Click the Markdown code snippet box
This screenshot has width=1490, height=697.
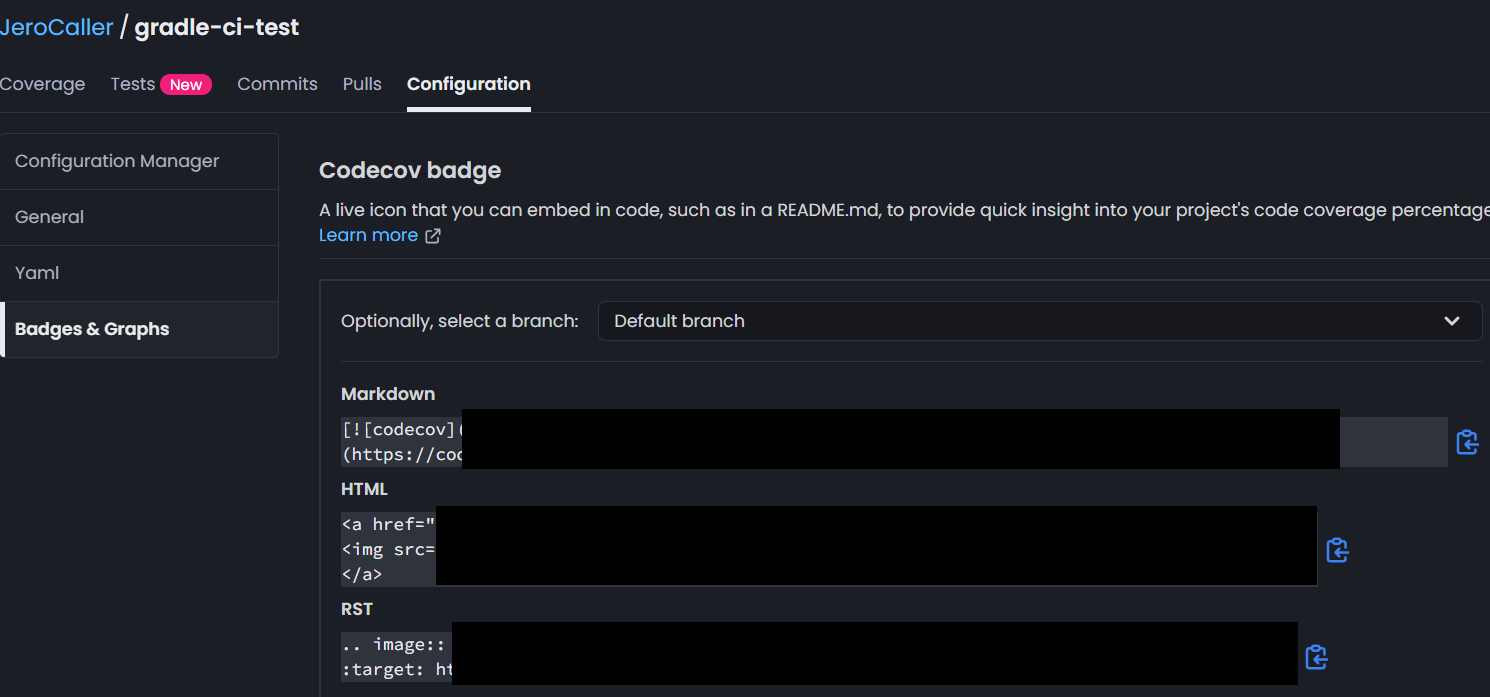[400, 442]
